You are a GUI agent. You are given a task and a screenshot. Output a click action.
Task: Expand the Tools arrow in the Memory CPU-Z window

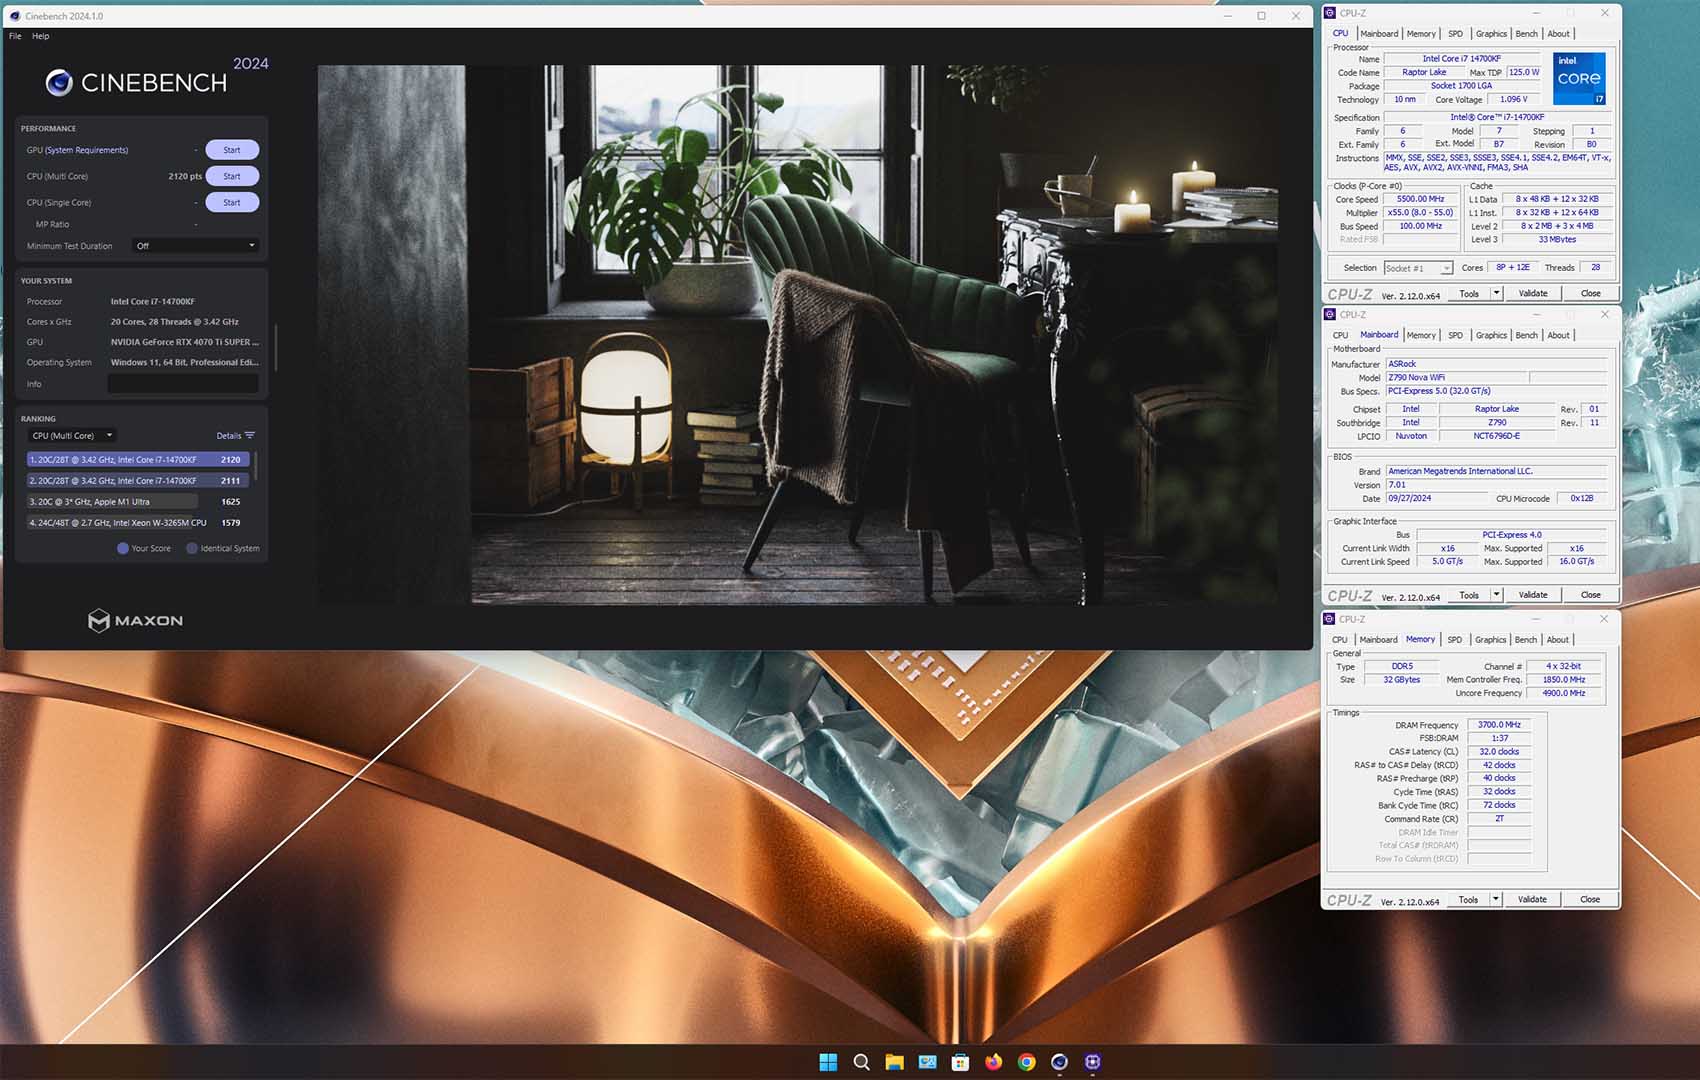[x=1495, y=899]
